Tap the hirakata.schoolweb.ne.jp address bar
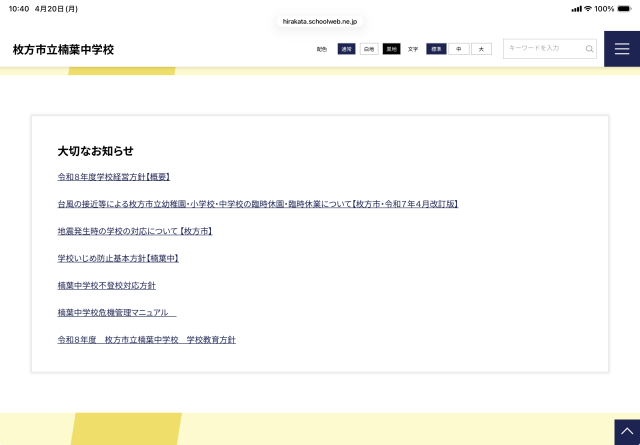The width and height of the screenshot is (640, 445). pyautogui.click(x=320, y=20)
